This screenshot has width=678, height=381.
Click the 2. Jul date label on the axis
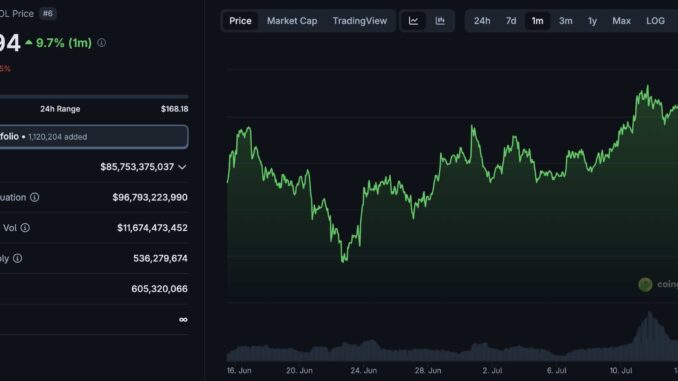click(x=492, y=371)
